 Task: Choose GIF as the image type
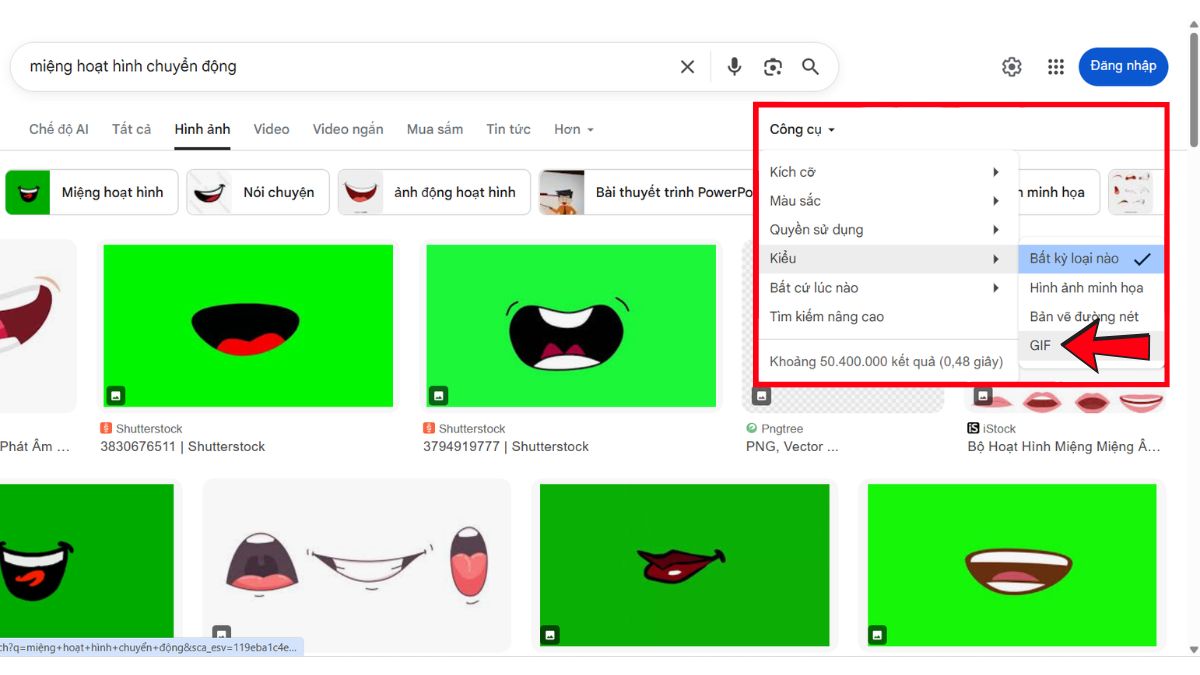coord(1041,345)
